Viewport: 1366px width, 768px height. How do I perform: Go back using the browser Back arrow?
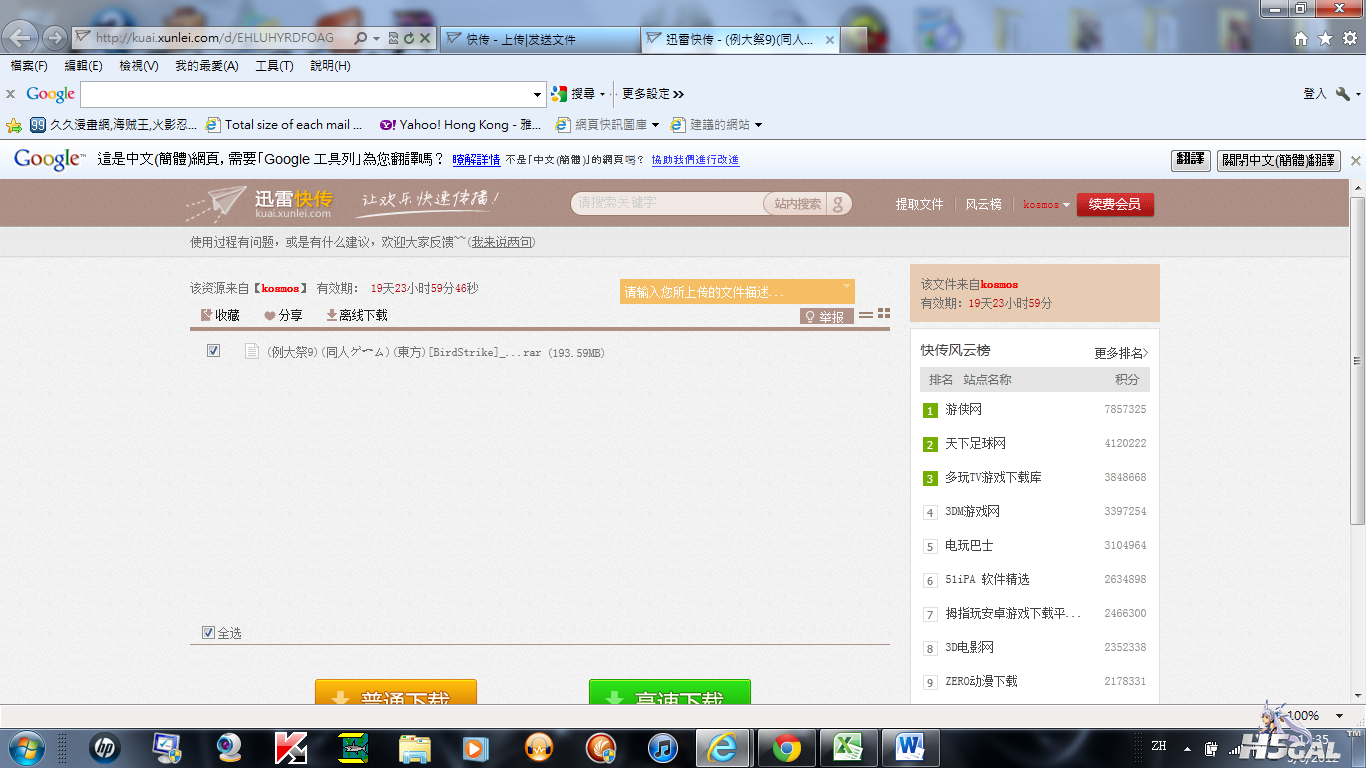click(21, 38)
